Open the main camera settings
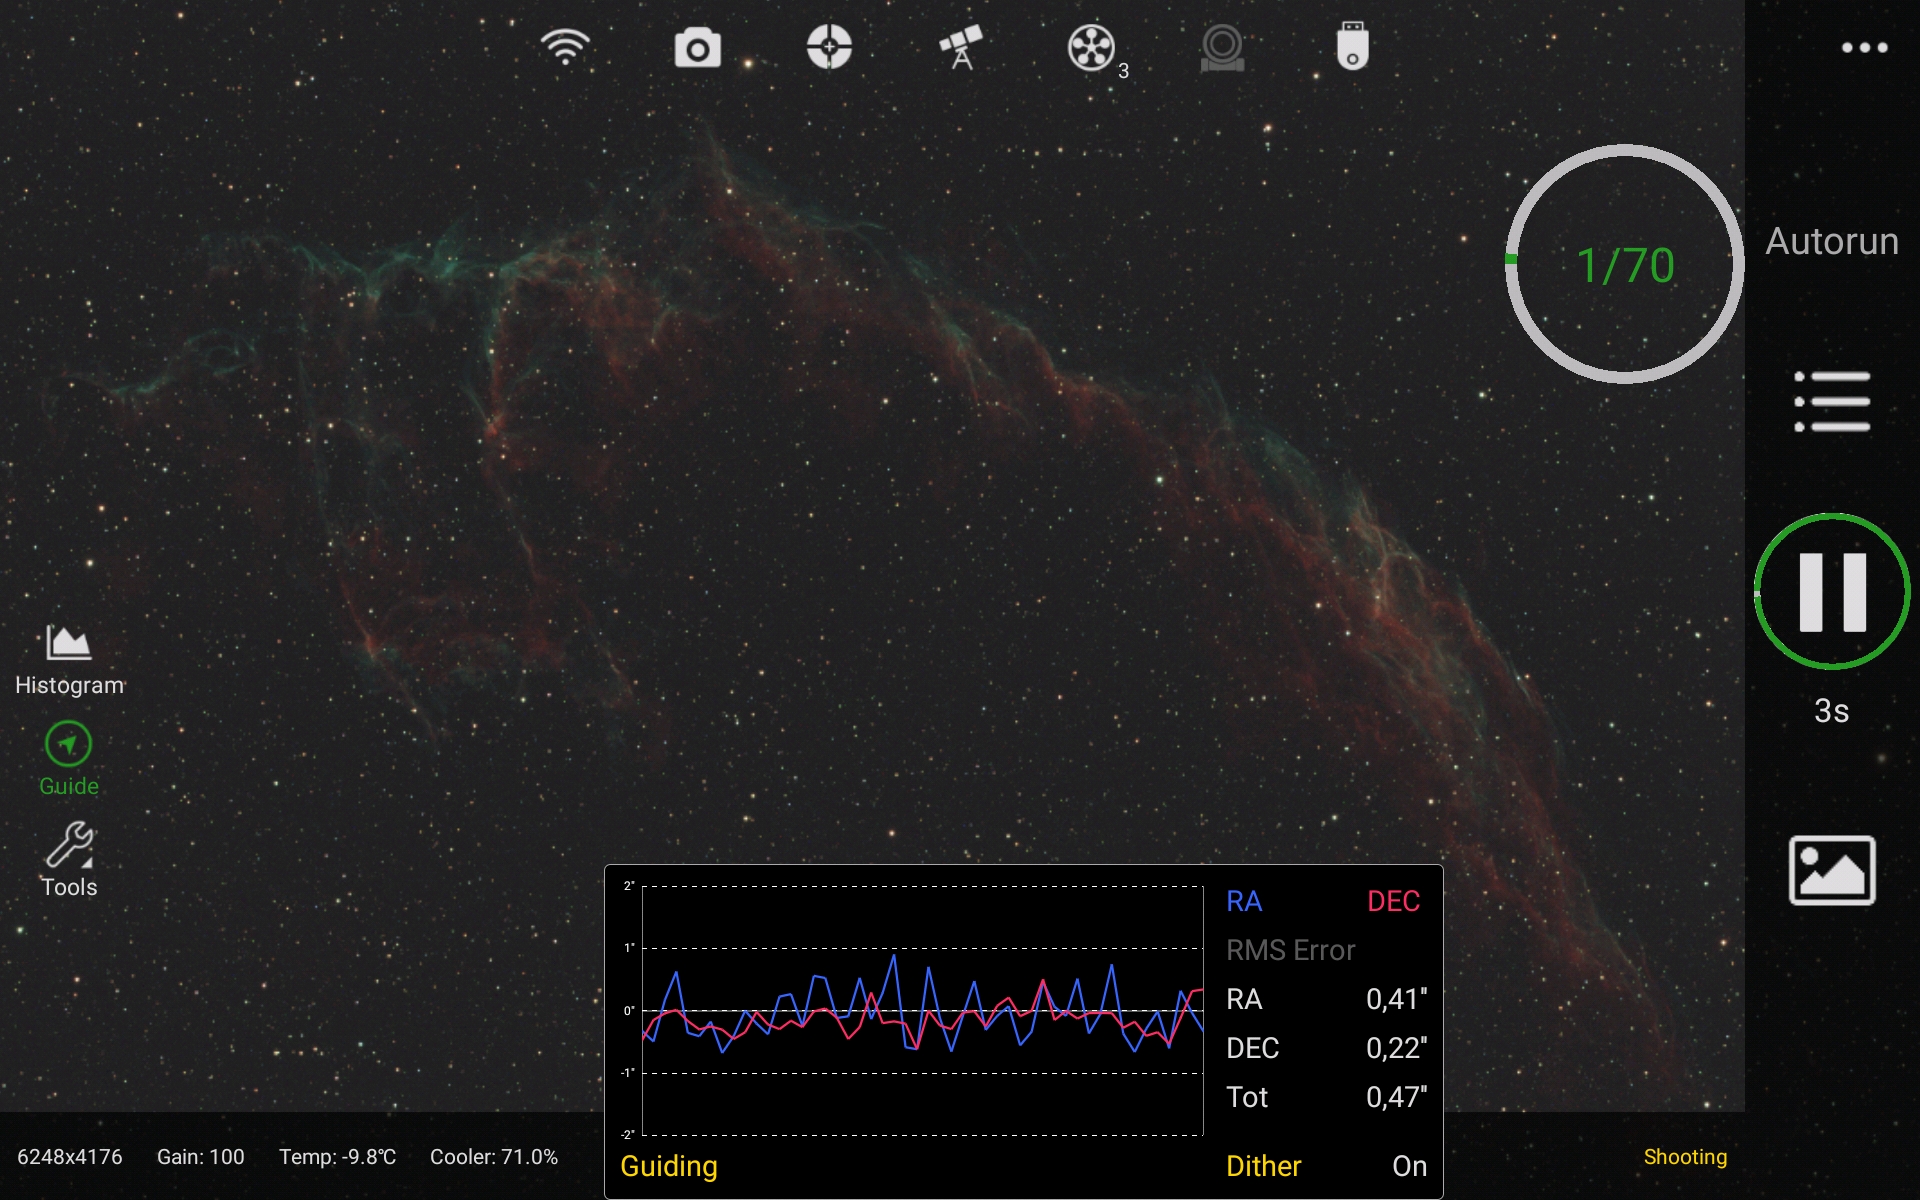 click(697, 46)
